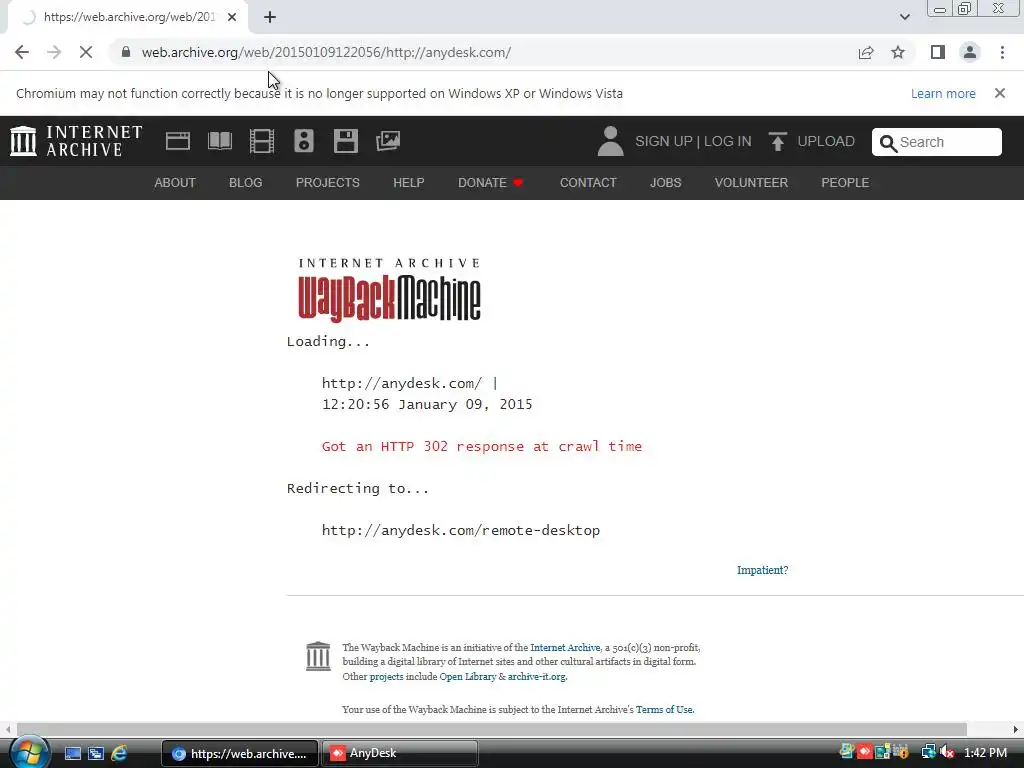Open the Internet Archive home logo

[x=76, y=141]
